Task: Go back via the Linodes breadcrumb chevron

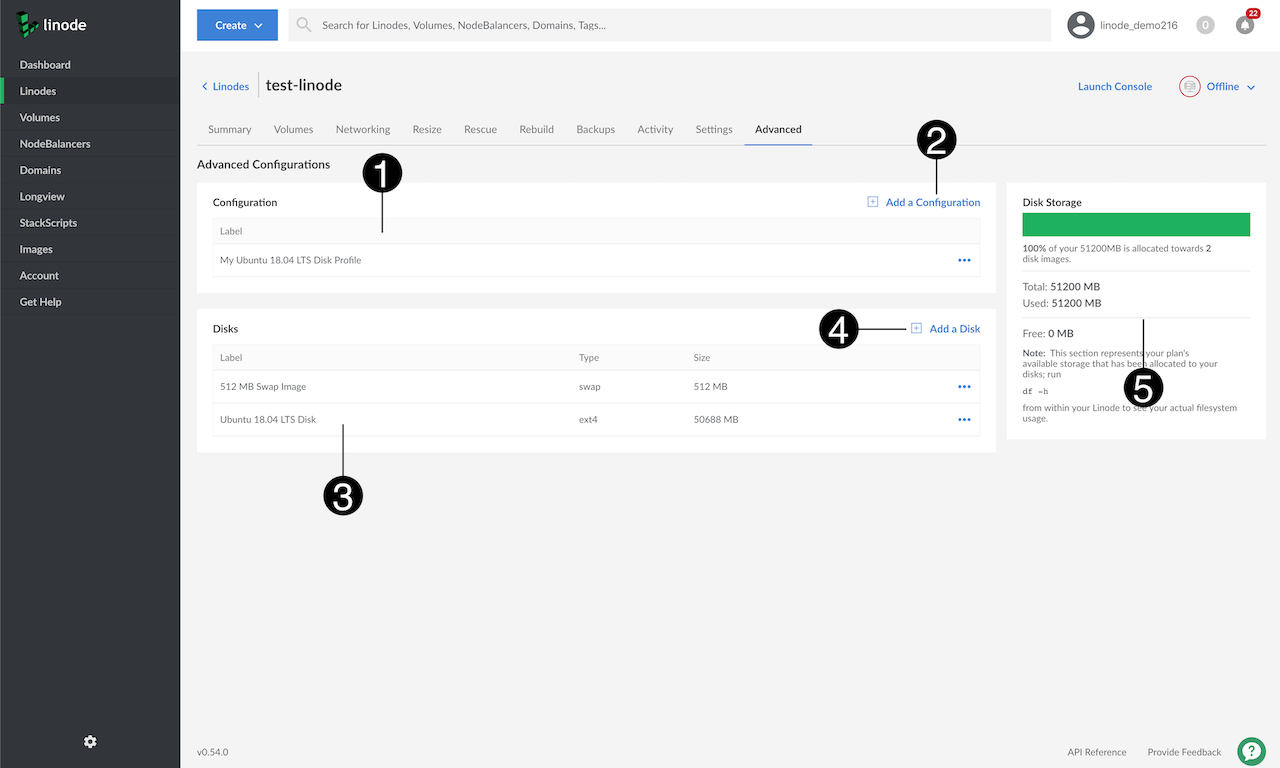Action: click(205, 87)
